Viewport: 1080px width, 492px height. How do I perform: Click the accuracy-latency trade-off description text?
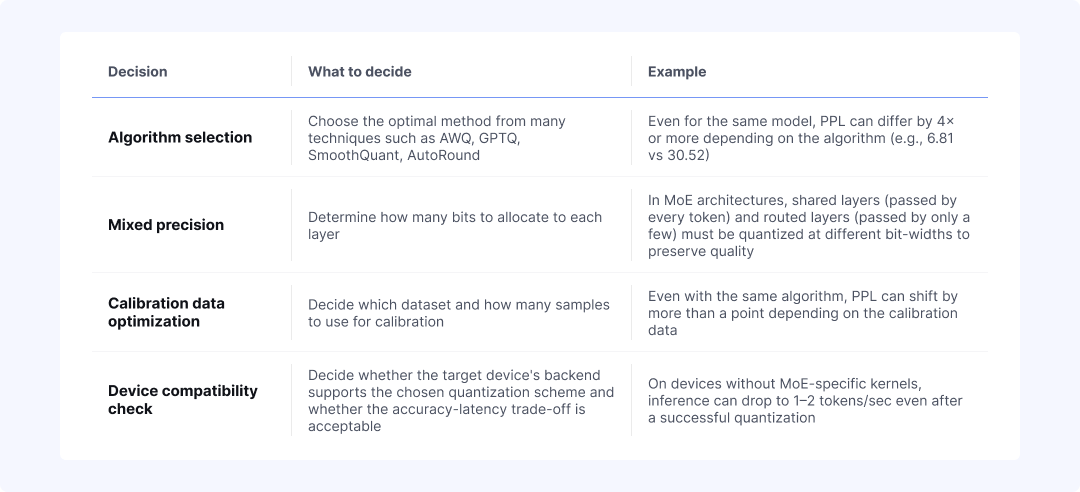point(461,400)
